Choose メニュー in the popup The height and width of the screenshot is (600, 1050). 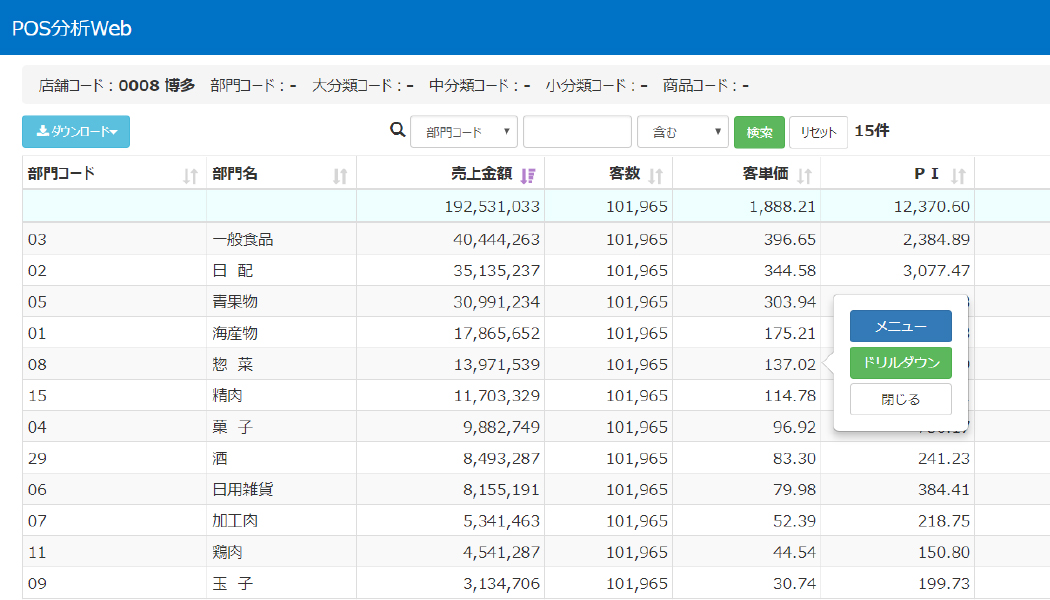[900, 326]
